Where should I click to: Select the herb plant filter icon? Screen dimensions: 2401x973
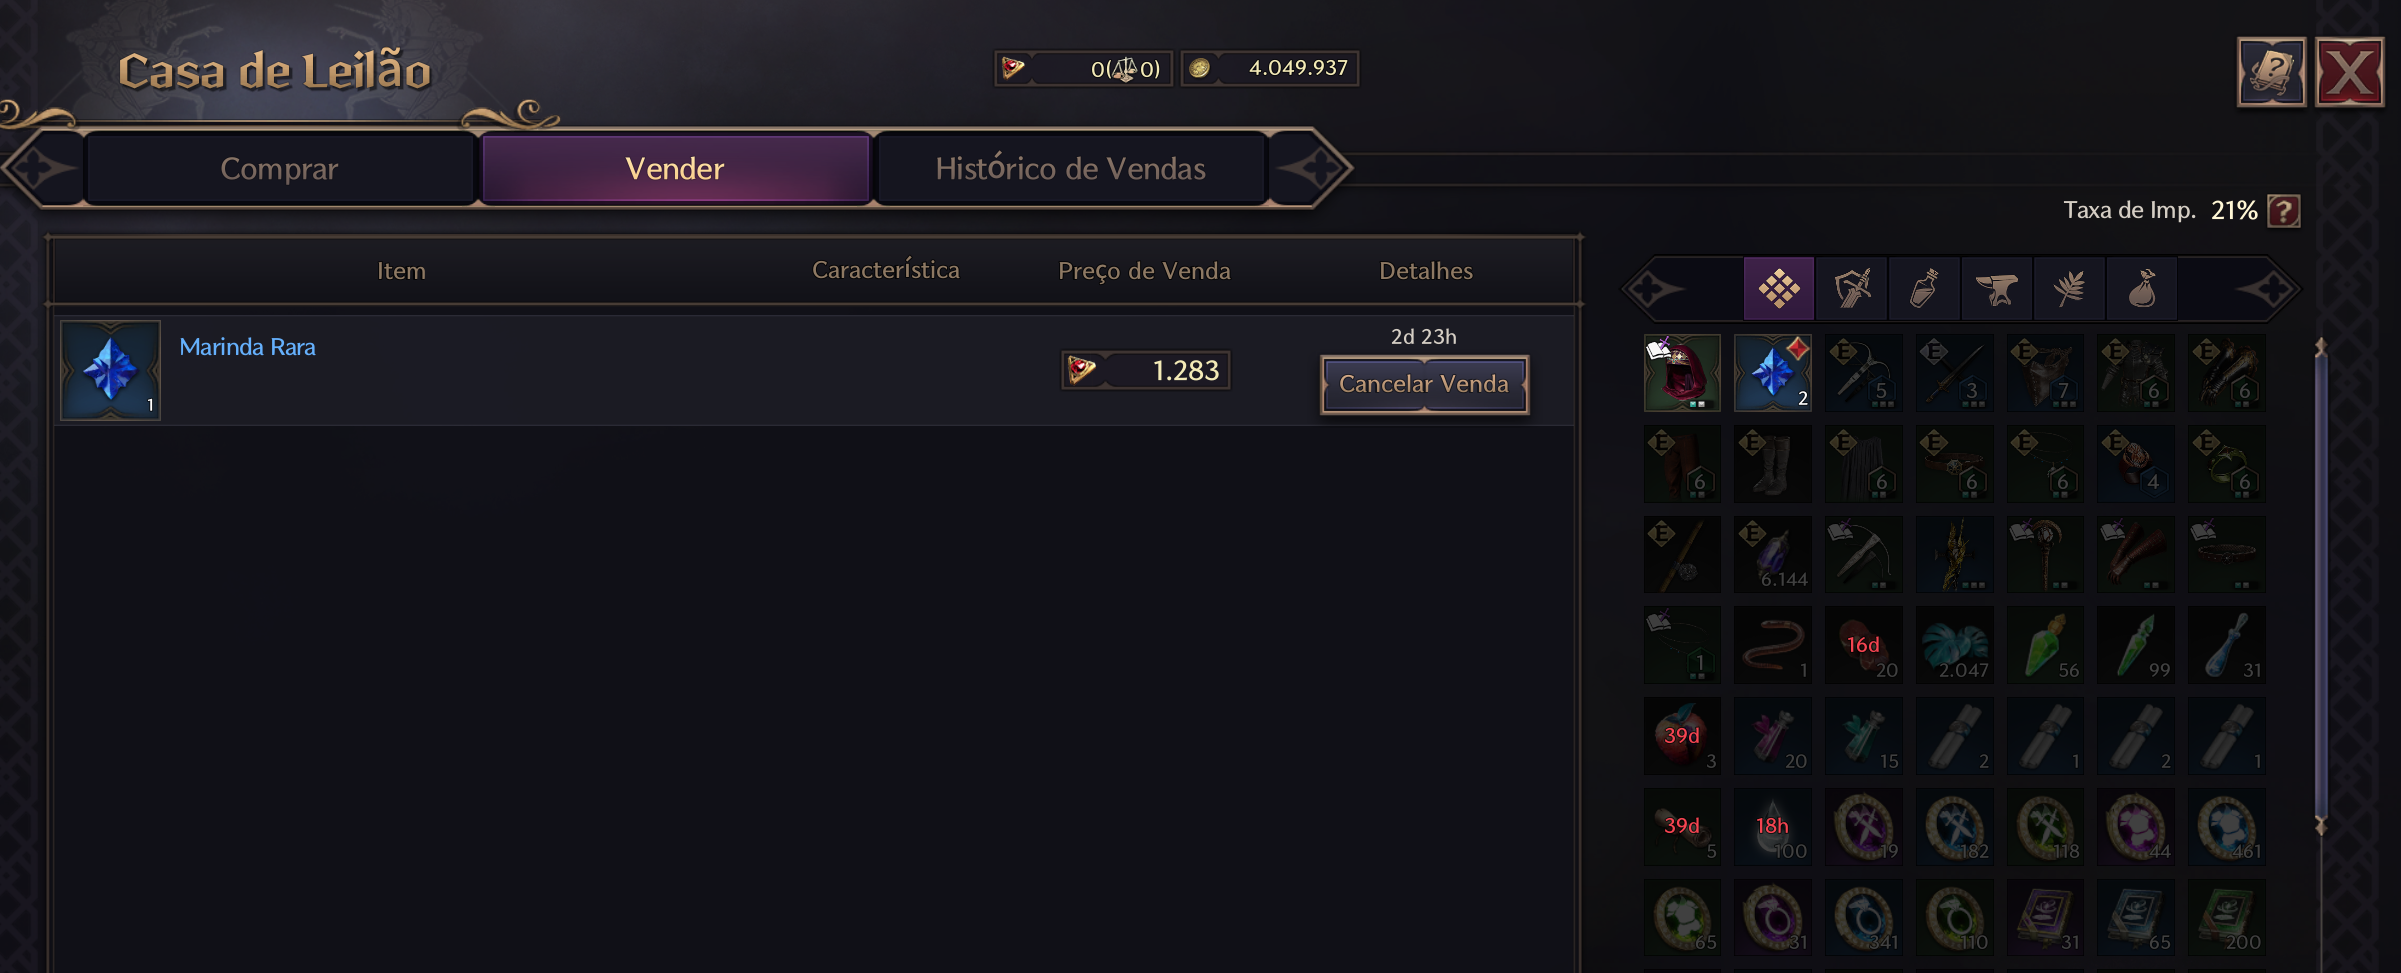click(x=2069, y=289)
